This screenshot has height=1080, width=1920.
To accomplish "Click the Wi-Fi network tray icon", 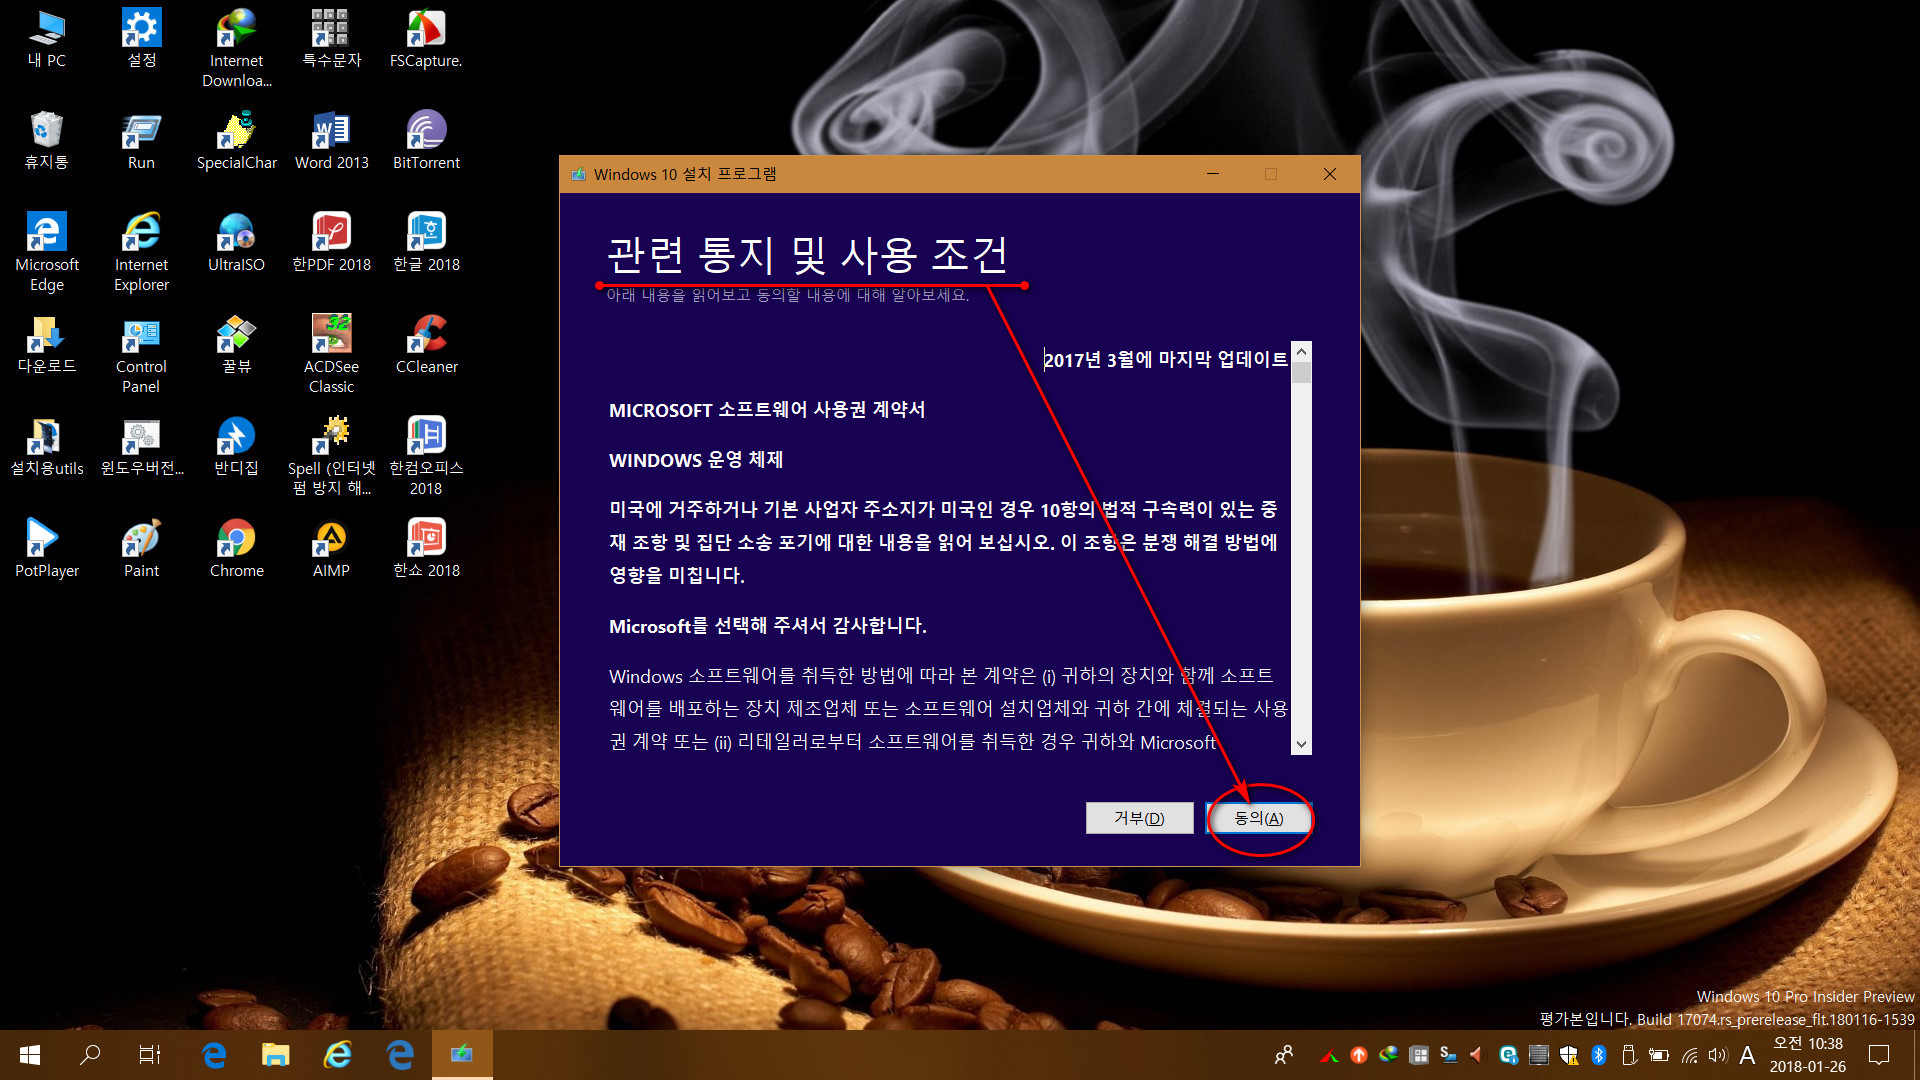I will (1690, 1055).
